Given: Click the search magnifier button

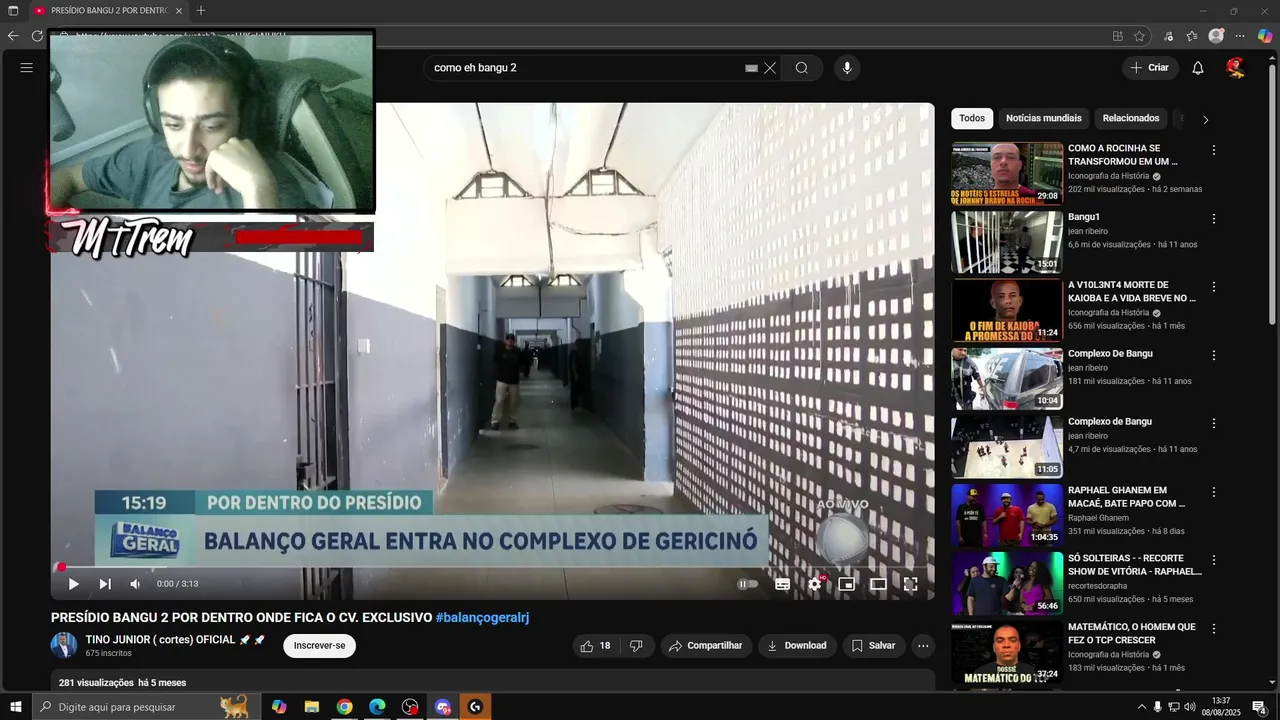Looking at the screenshot, I should 802,68.
